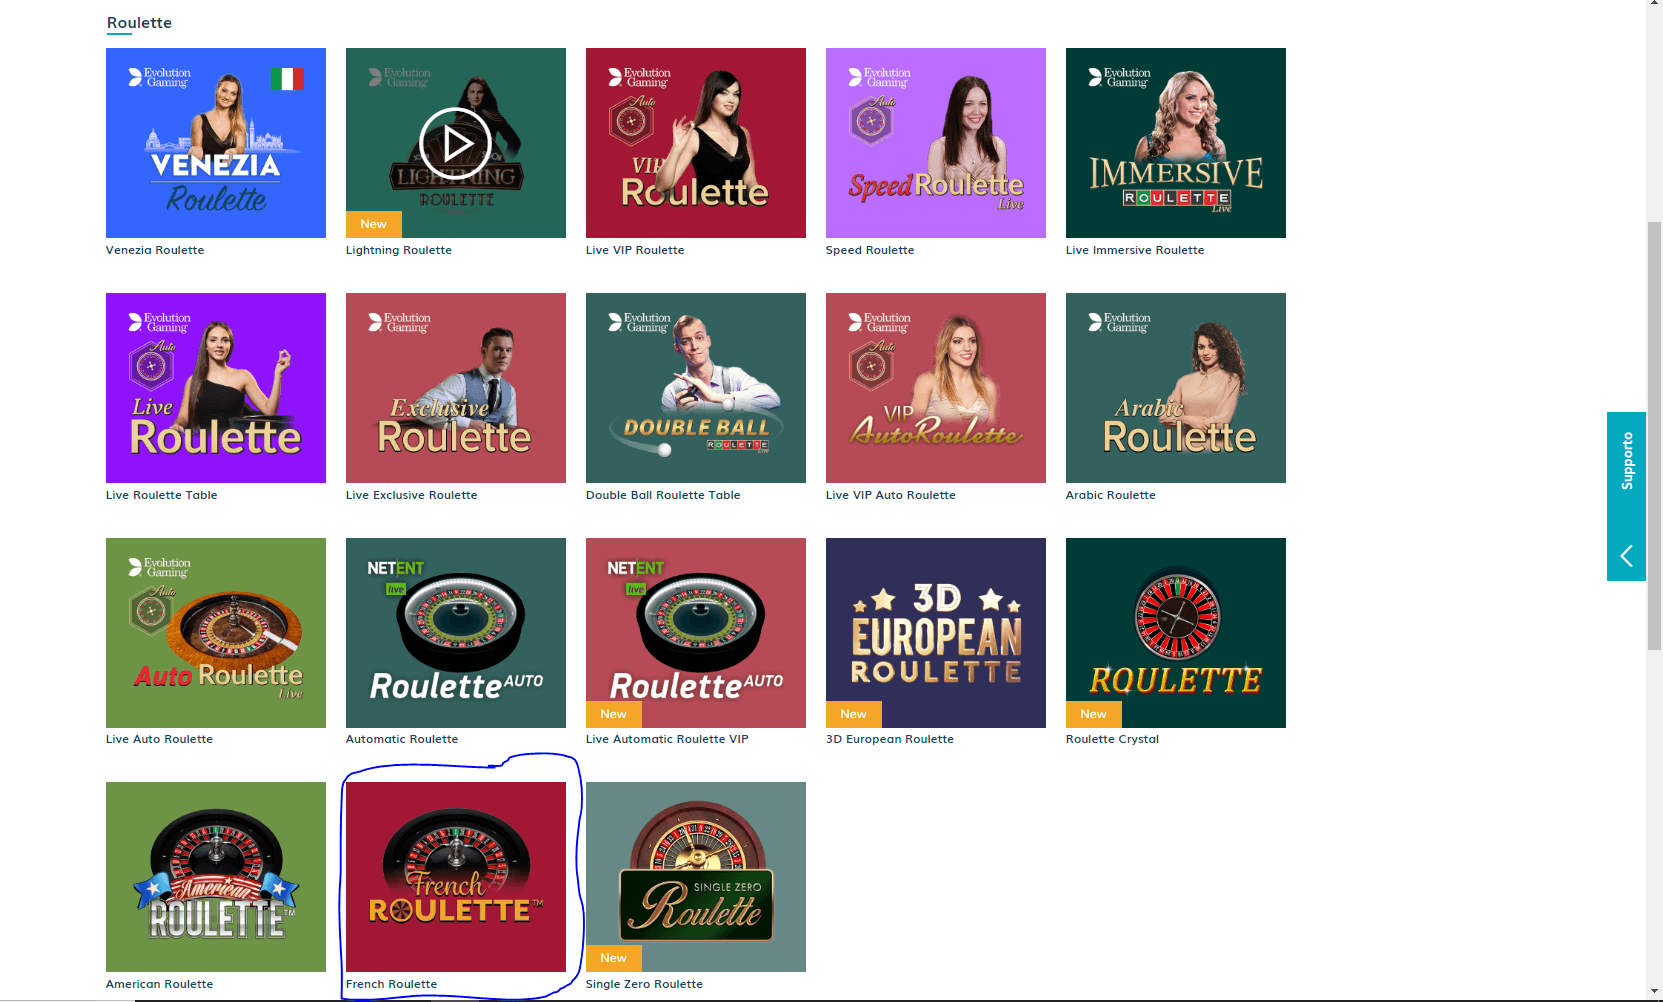Screen dimensions: 1663x1002
Task: Click the Live Auto Roulette caption
Action: (x=159, y=739)
